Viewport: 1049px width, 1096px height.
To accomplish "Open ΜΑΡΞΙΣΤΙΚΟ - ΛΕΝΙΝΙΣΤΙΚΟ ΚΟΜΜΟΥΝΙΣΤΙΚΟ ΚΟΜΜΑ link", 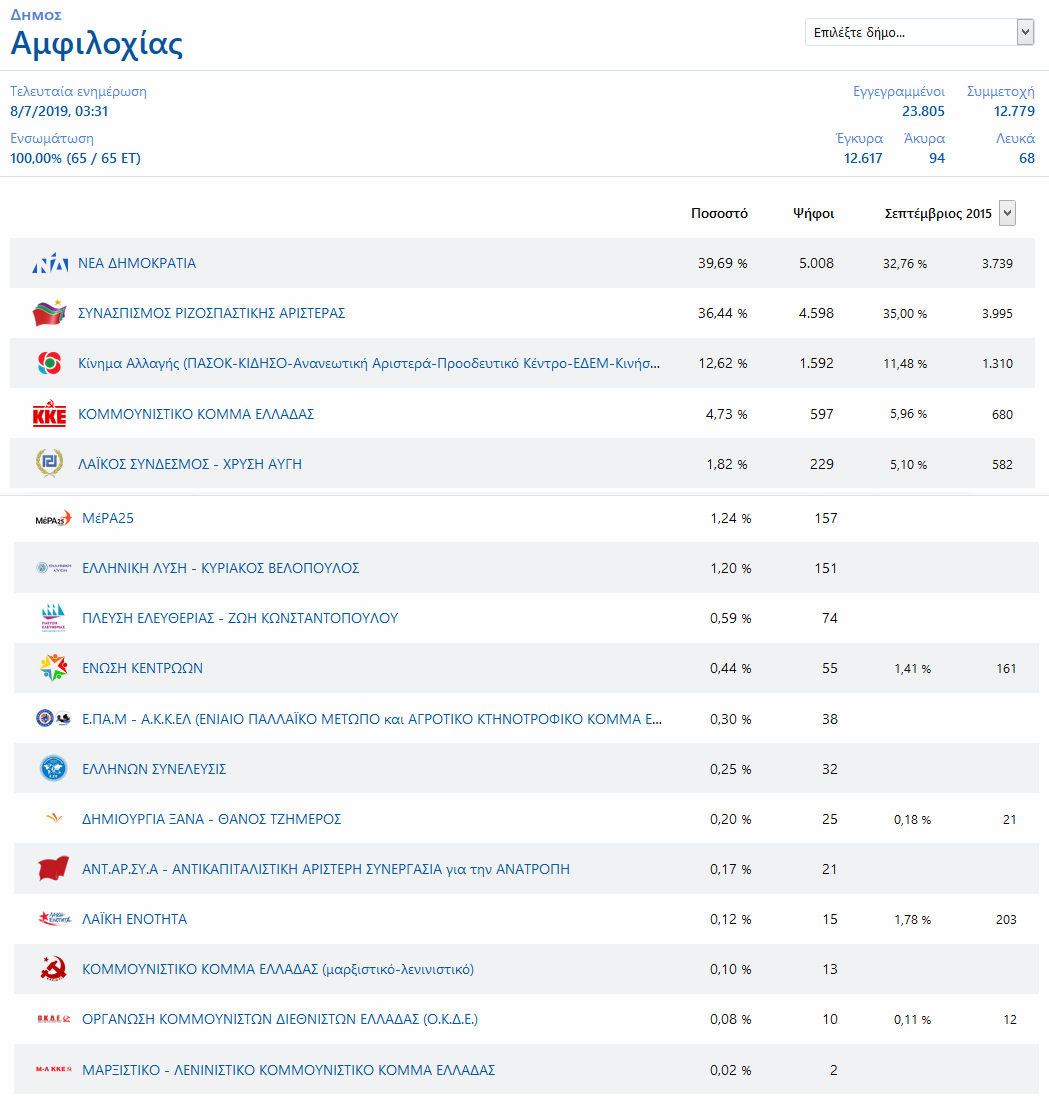I will tap(289, 1070).
